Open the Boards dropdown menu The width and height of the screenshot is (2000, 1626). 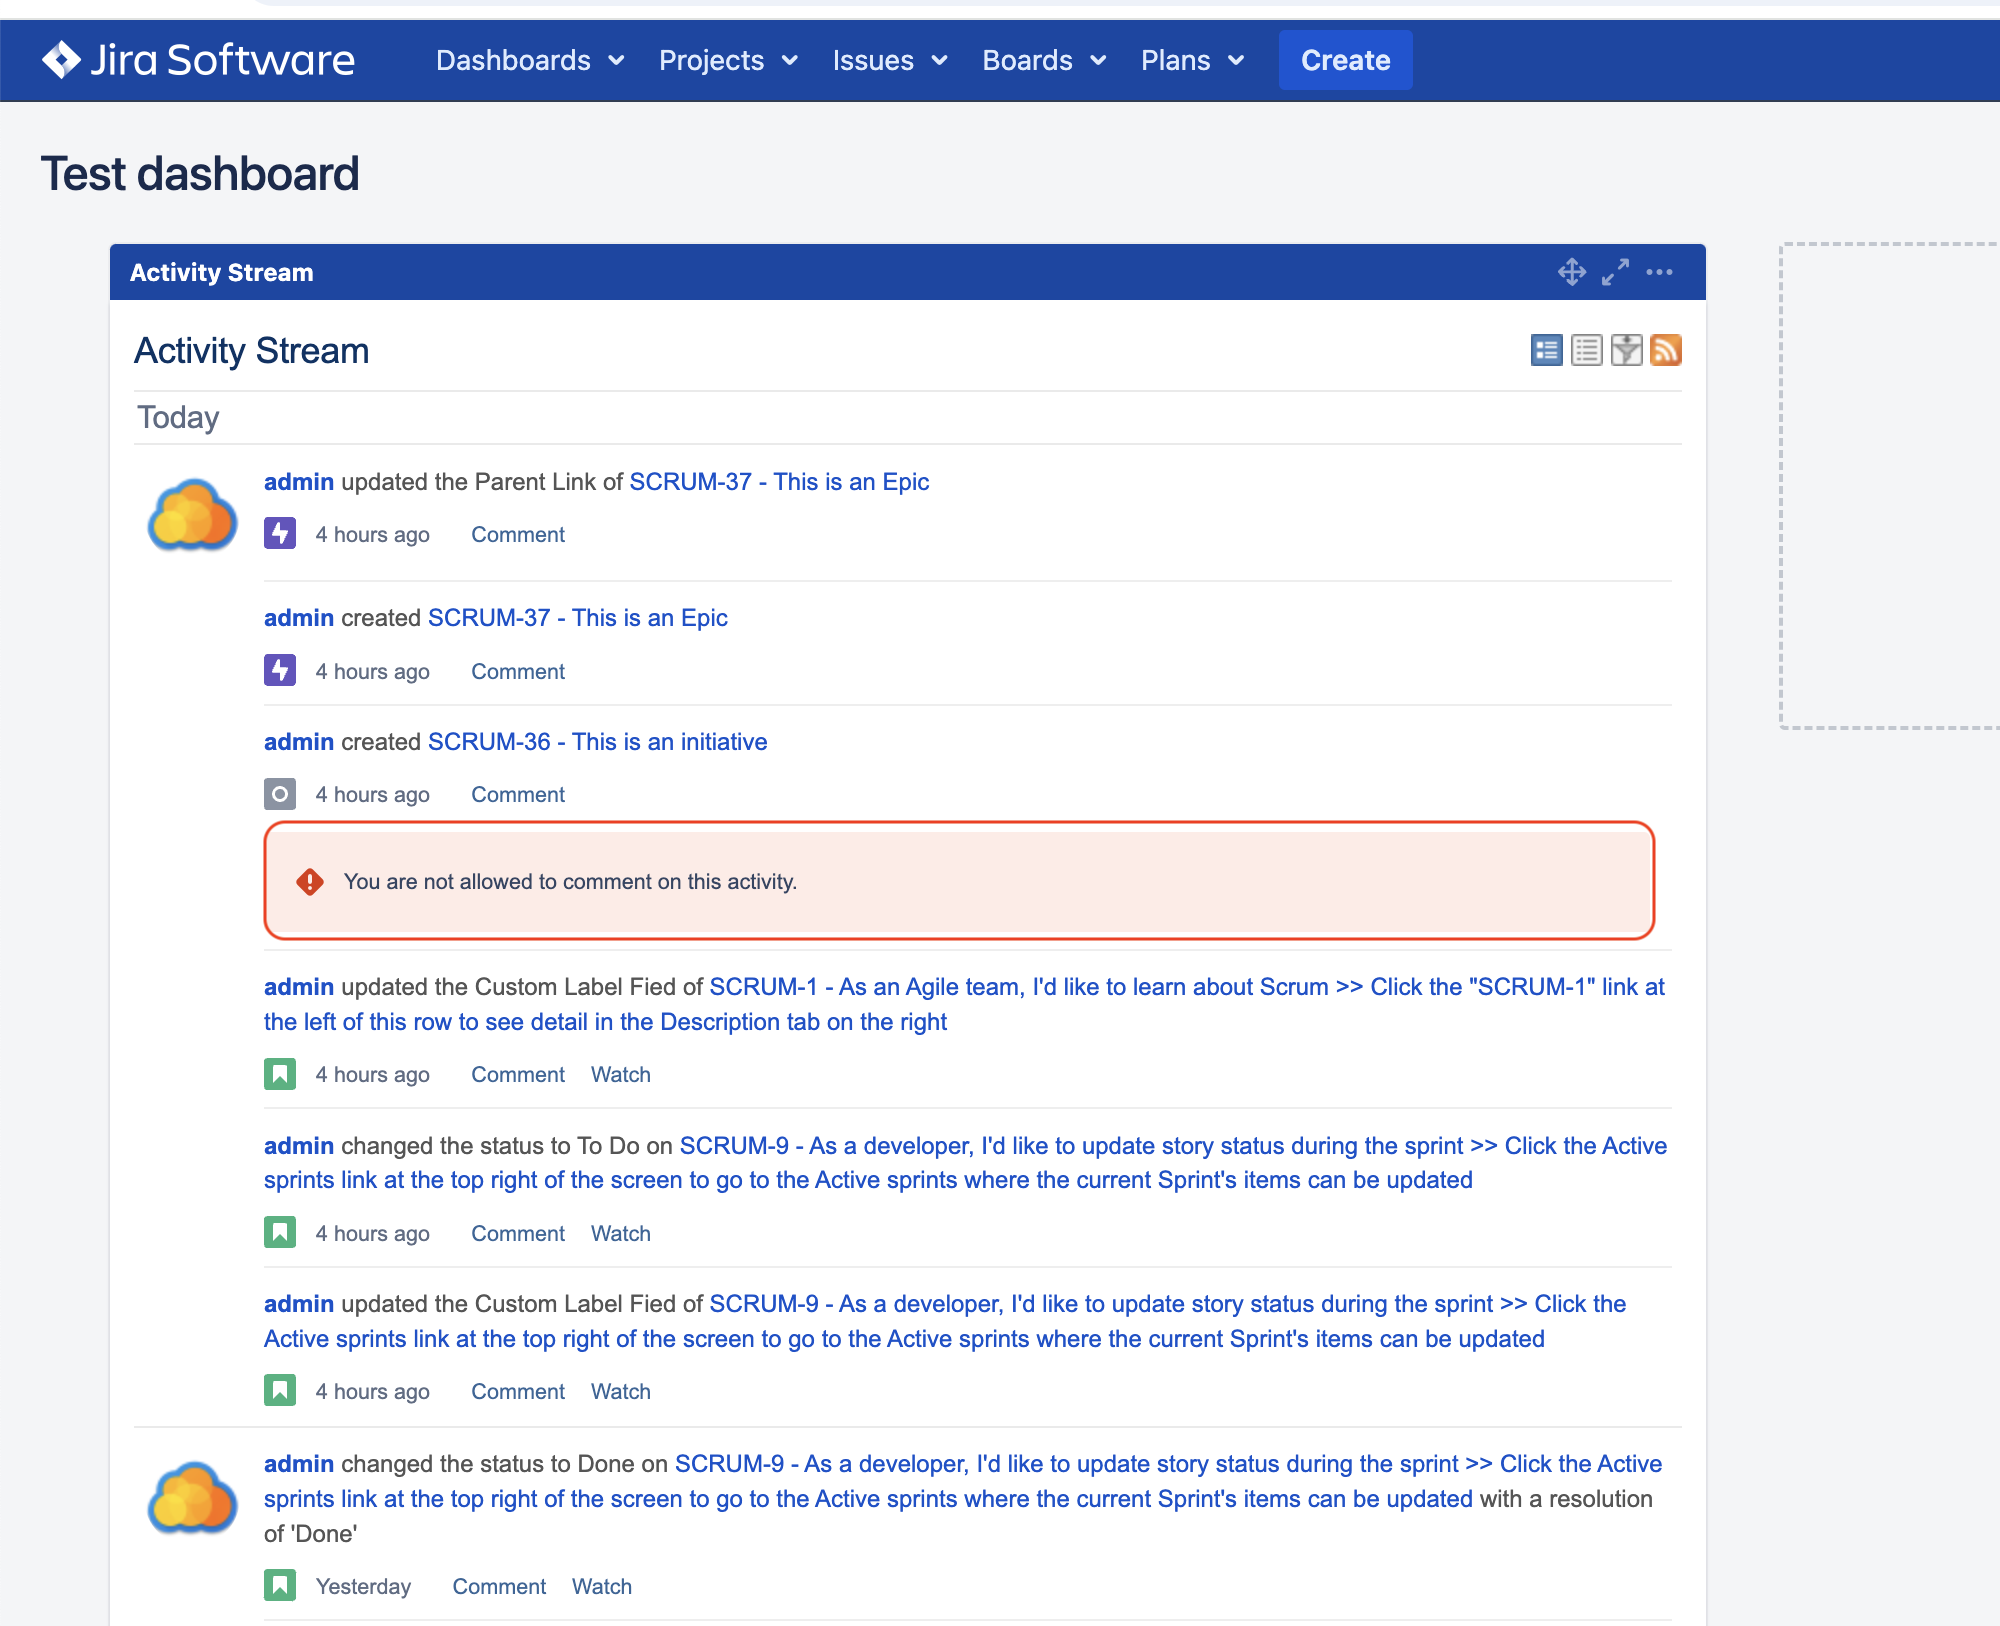coord(1044,60)
